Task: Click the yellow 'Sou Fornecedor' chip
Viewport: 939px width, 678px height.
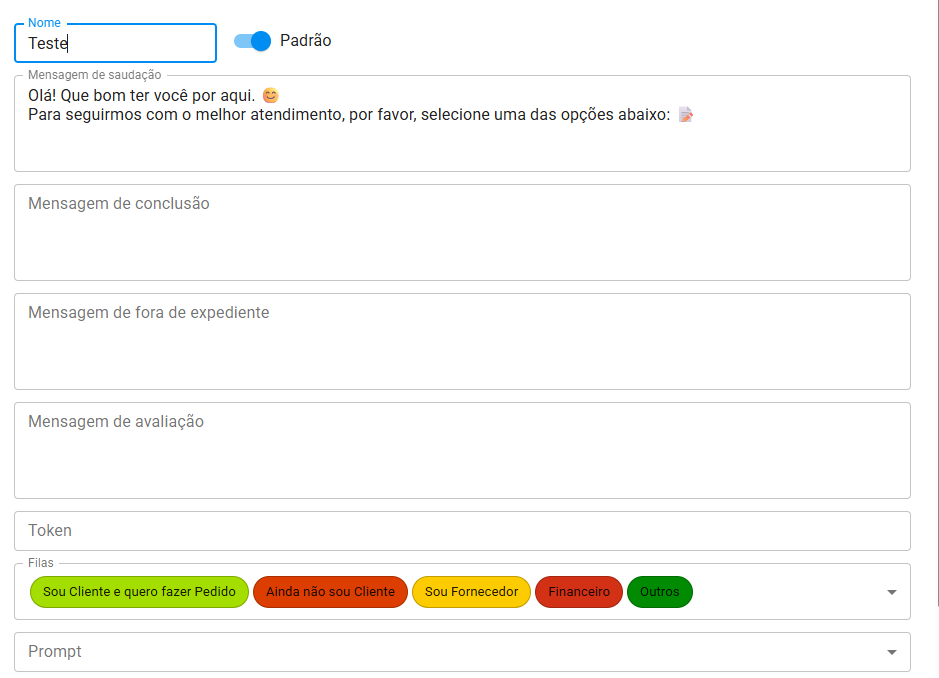Action: pos(471,592)
